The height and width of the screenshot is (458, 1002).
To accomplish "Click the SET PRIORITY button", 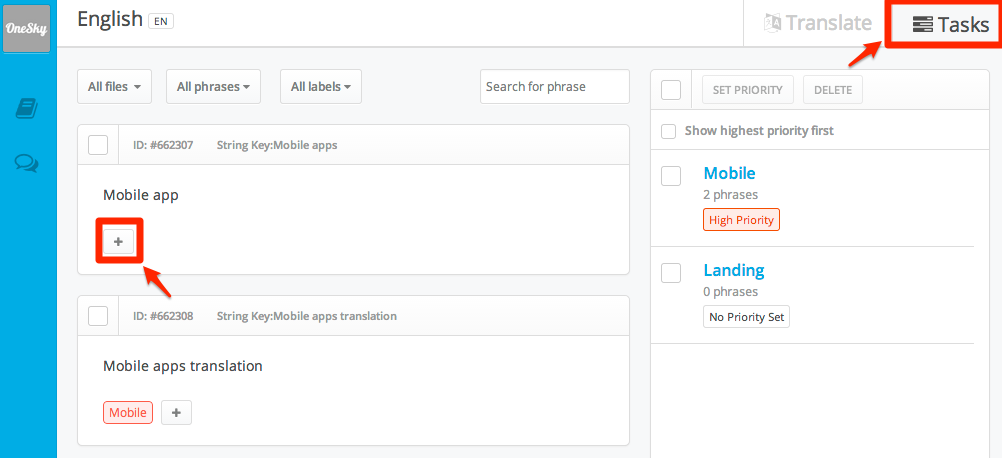I will [748, 90].
